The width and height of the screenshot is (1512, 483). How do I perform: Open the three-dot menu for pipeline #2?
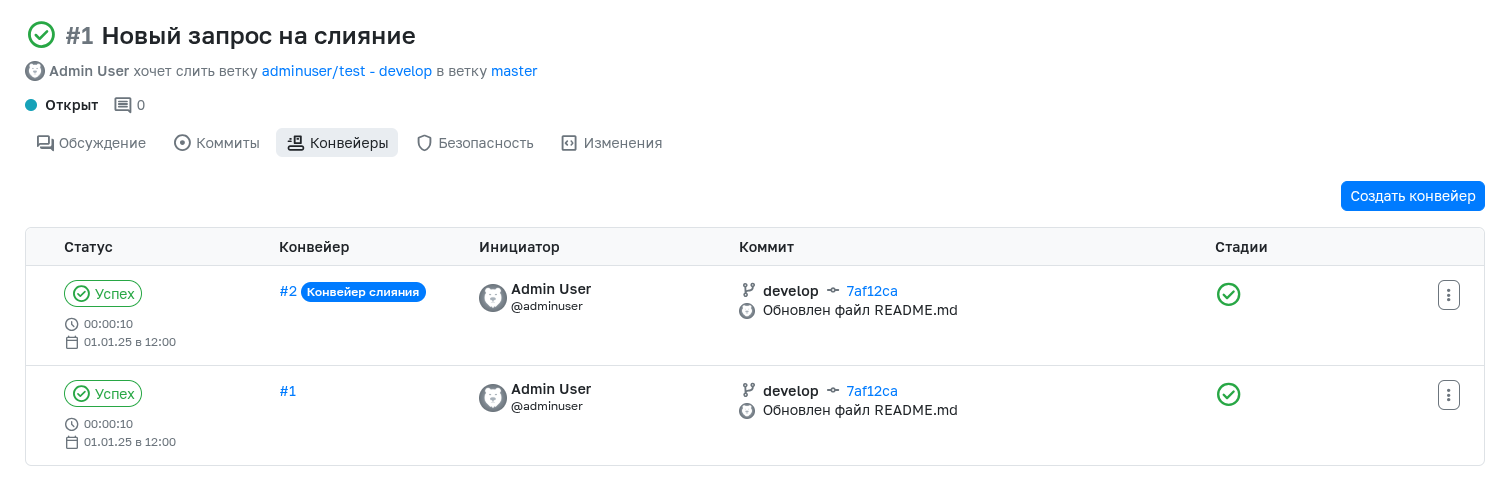(1449, 295)
